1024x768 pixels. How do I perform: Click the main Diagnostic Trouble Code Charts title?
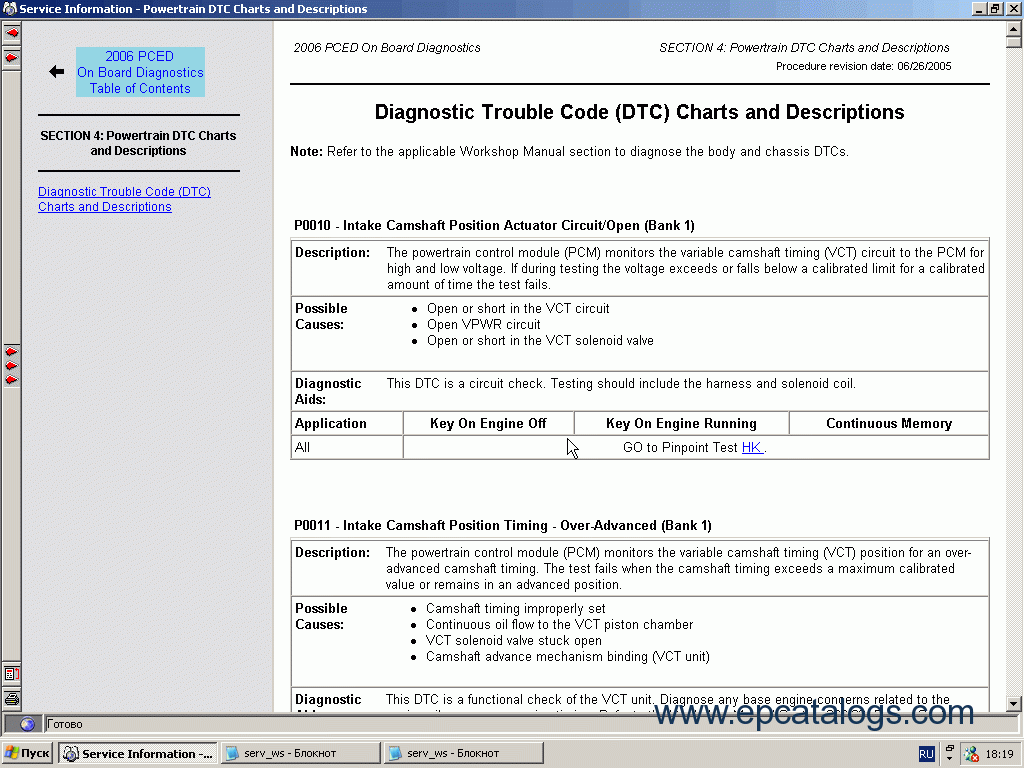[639, 112]
